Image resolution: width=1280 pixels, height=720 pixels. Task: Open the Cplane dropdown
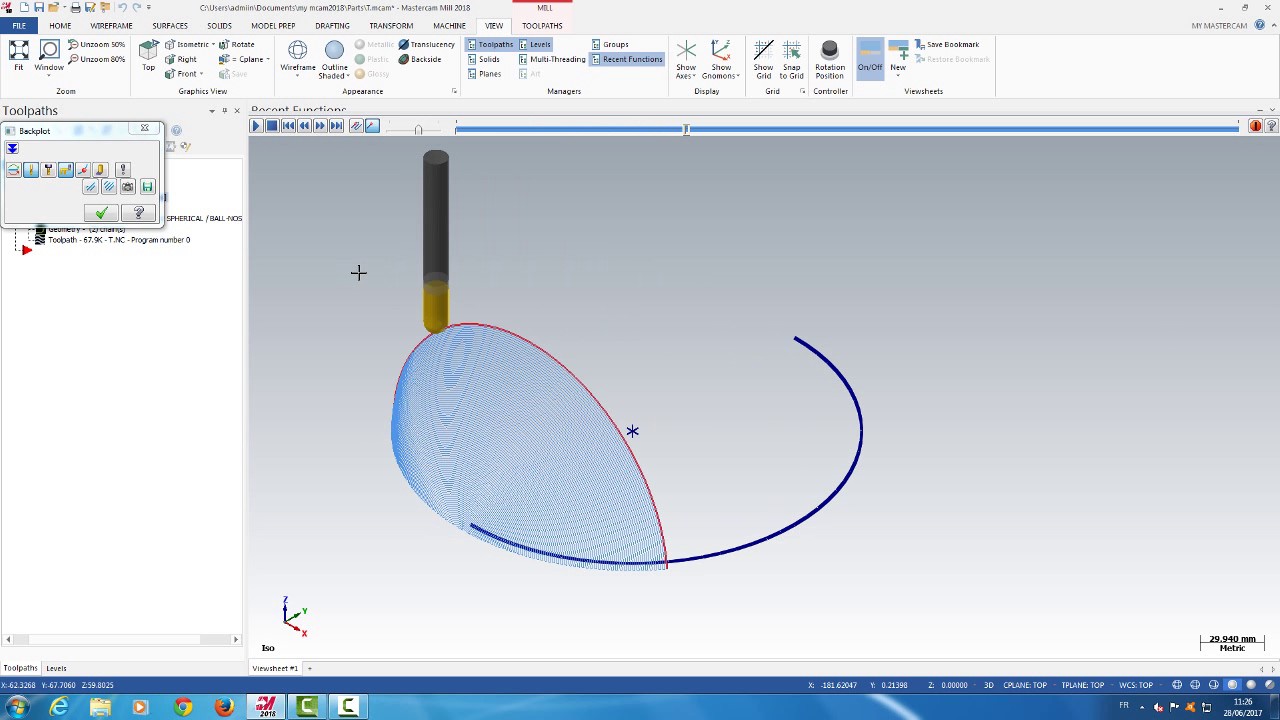[268, 59]
